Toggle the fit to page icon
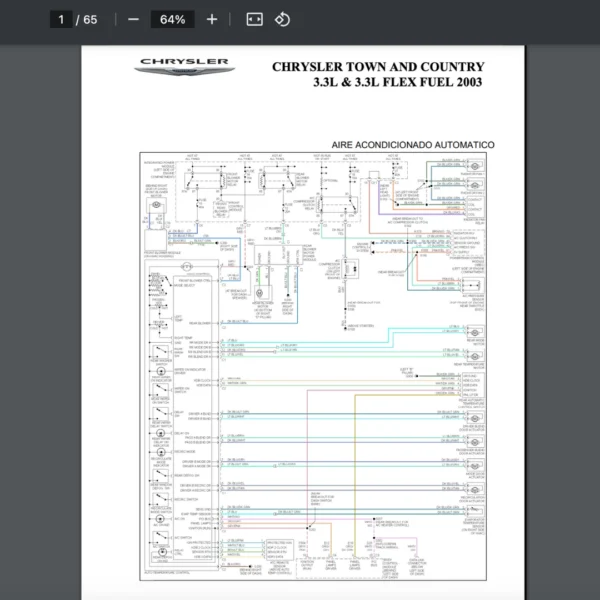This screenshot has width=600, height=600. [254, 19]
